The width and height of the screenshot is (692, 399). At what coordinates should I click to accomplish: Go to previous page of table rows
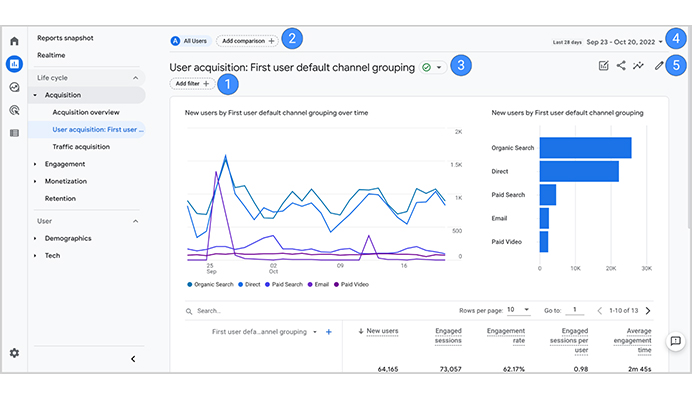pos(599,311)
